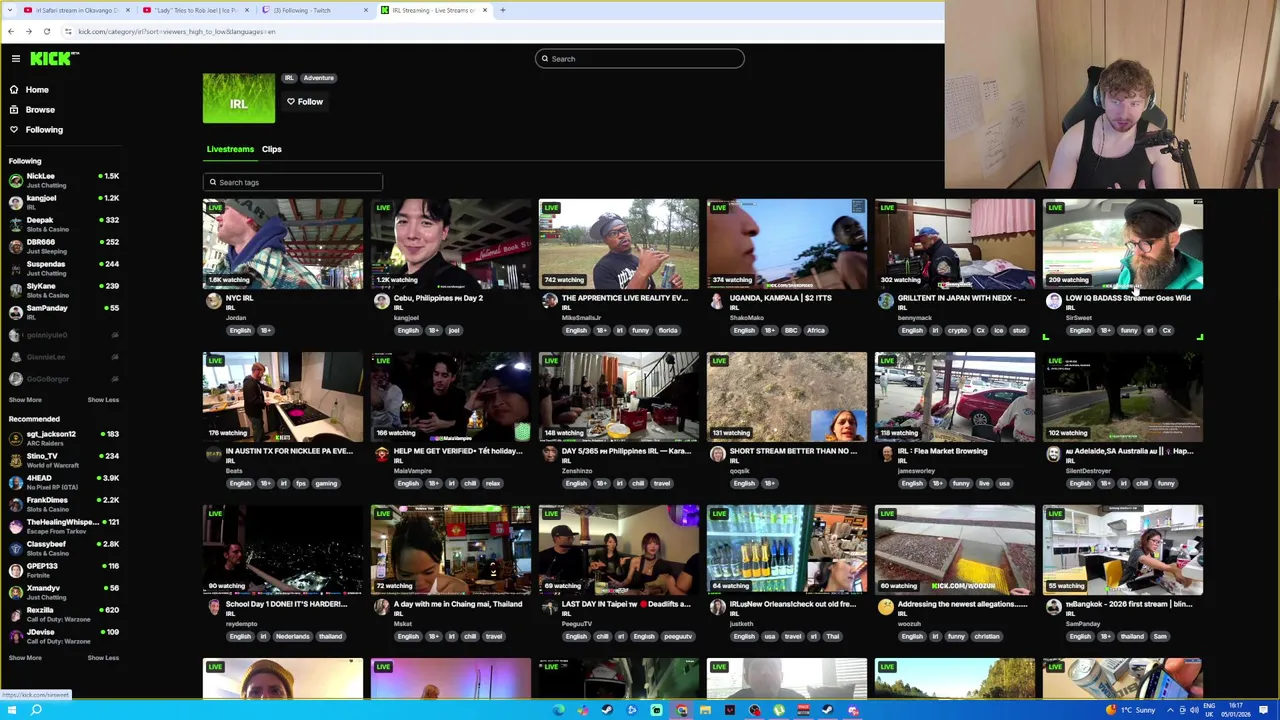Select the Livestreams tab
The width and height of the screenshot is (1280, 720).
(230, 149)
